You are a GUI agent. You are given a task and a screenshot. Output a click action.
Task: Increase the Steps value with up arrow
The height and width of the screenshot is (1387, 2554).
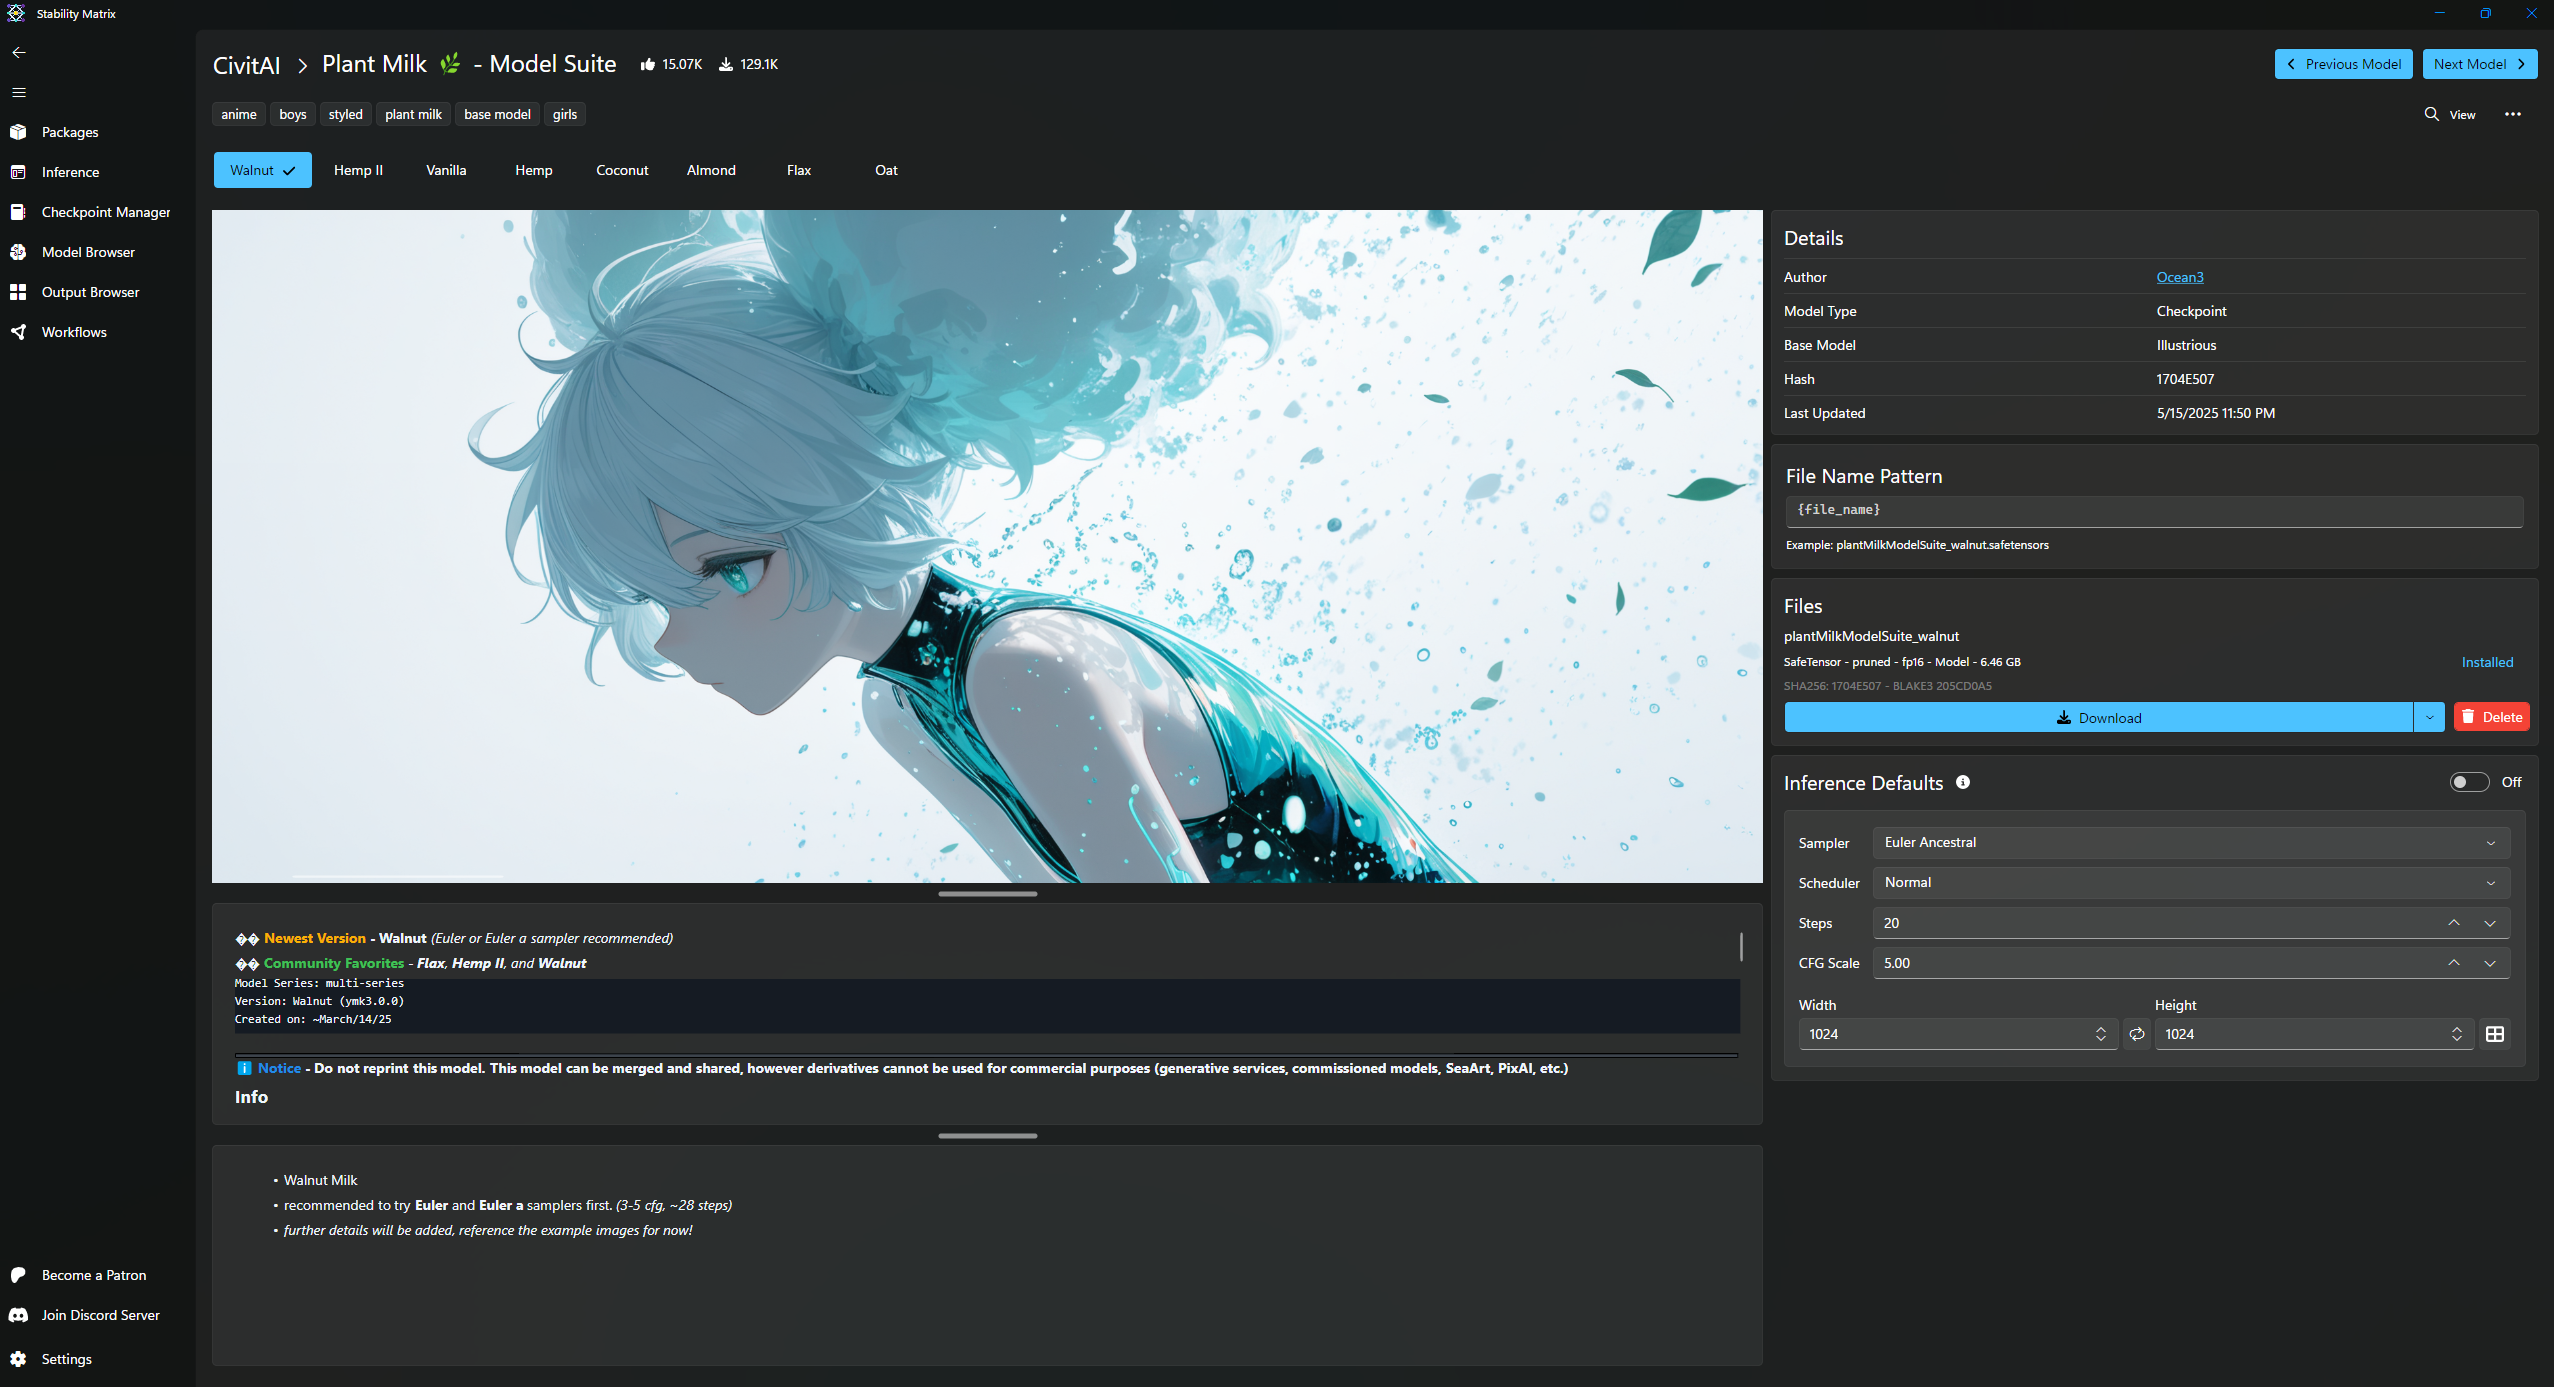click(2454, 922)
